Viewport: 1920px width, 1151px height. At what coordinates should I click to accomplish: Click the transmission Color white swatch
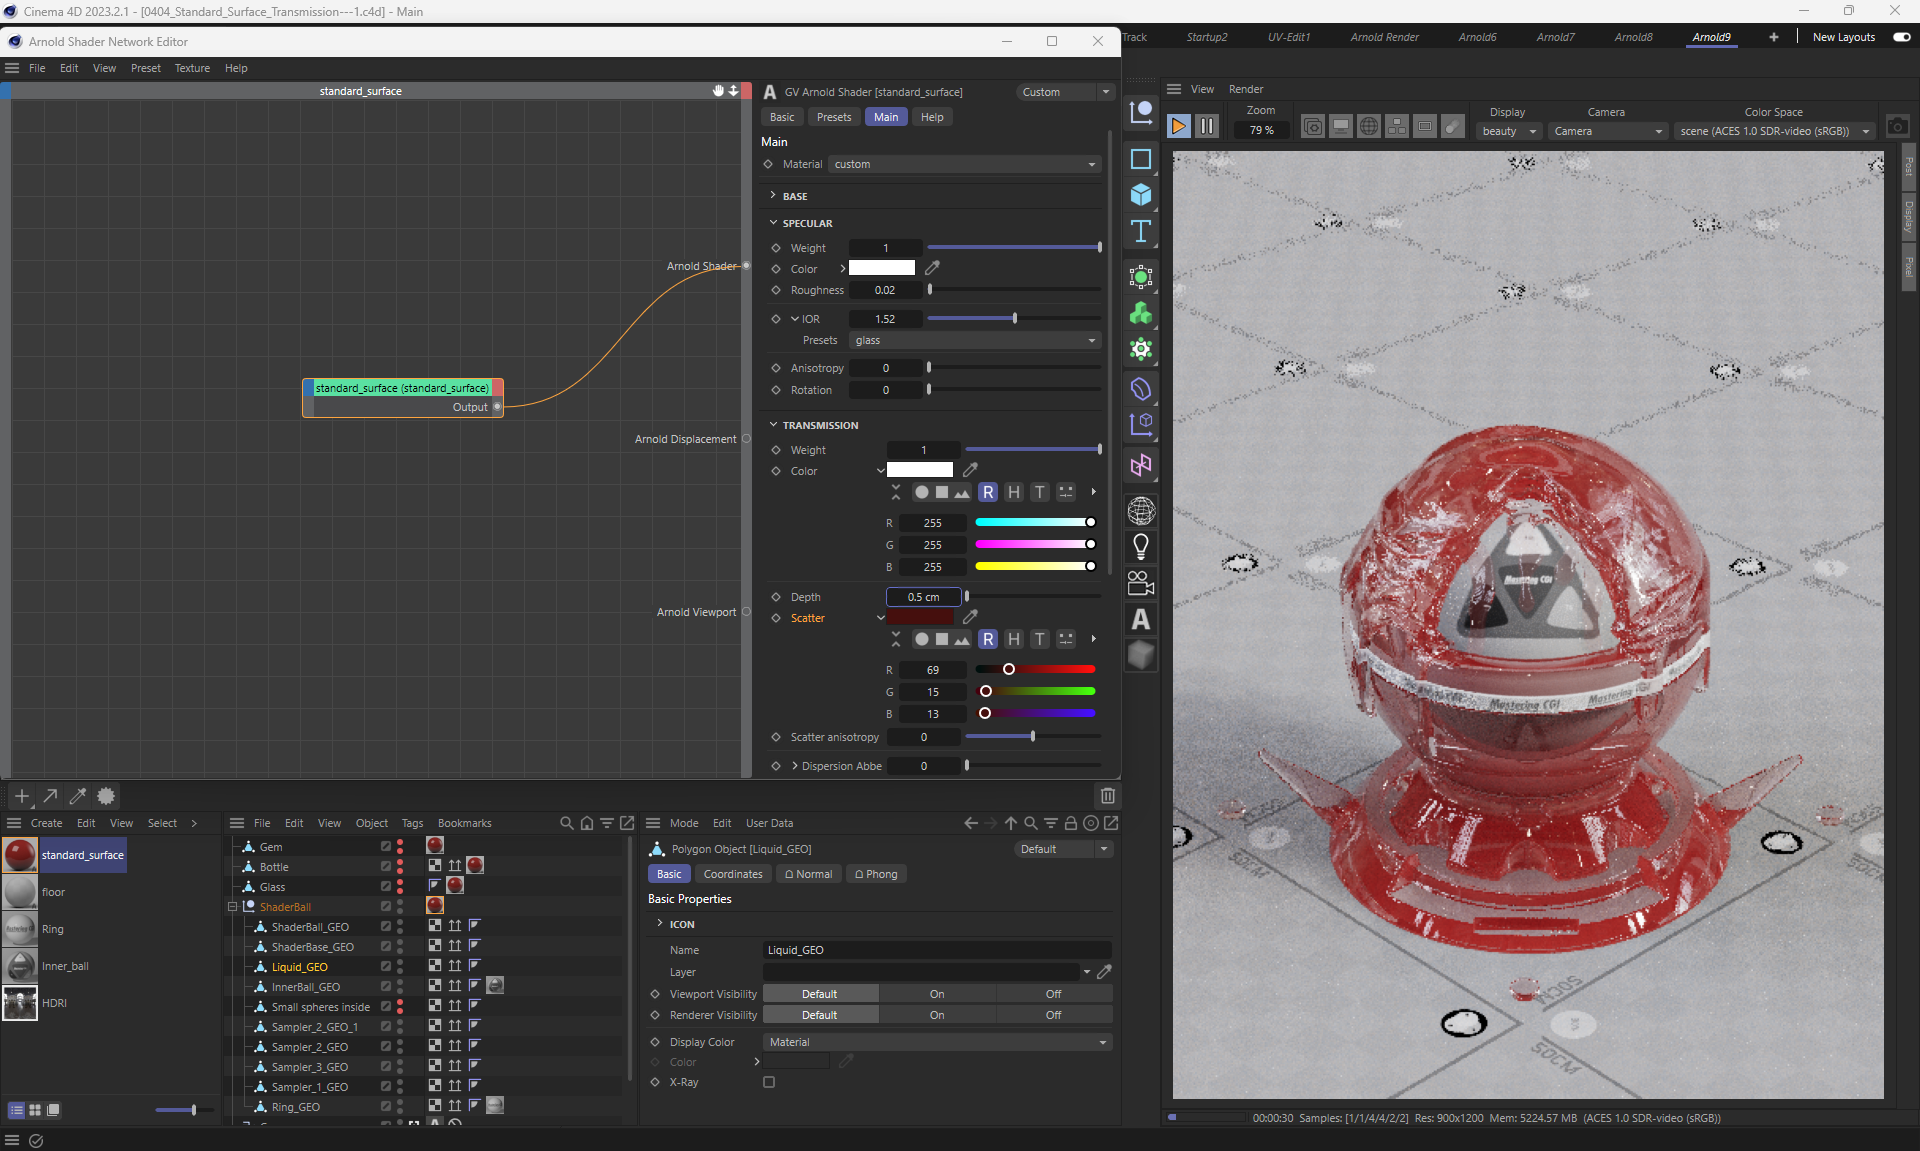pos(919,470)
